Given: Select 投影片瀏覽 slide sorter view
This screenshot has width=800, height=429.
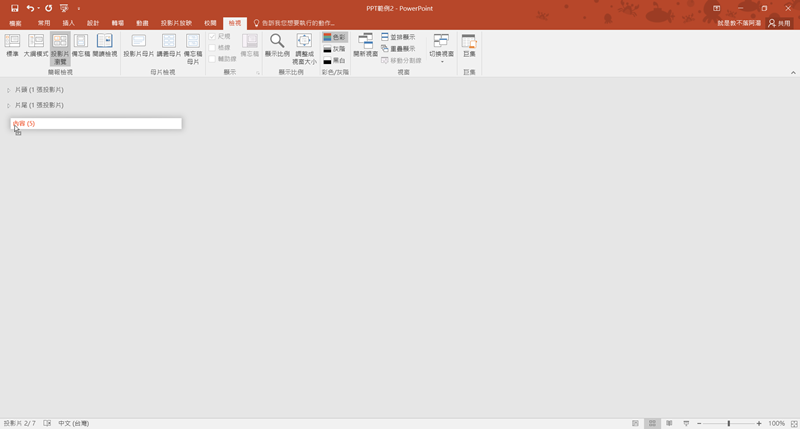Looking at the screenshot, I should click(x=60, y=49).
